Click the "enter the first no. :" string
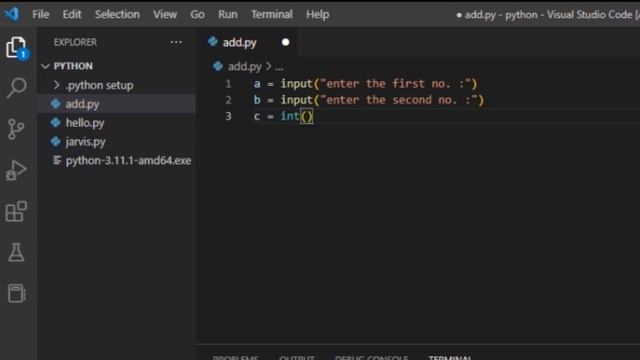Viewport: 640px width, 360px height. click(395, 84)
